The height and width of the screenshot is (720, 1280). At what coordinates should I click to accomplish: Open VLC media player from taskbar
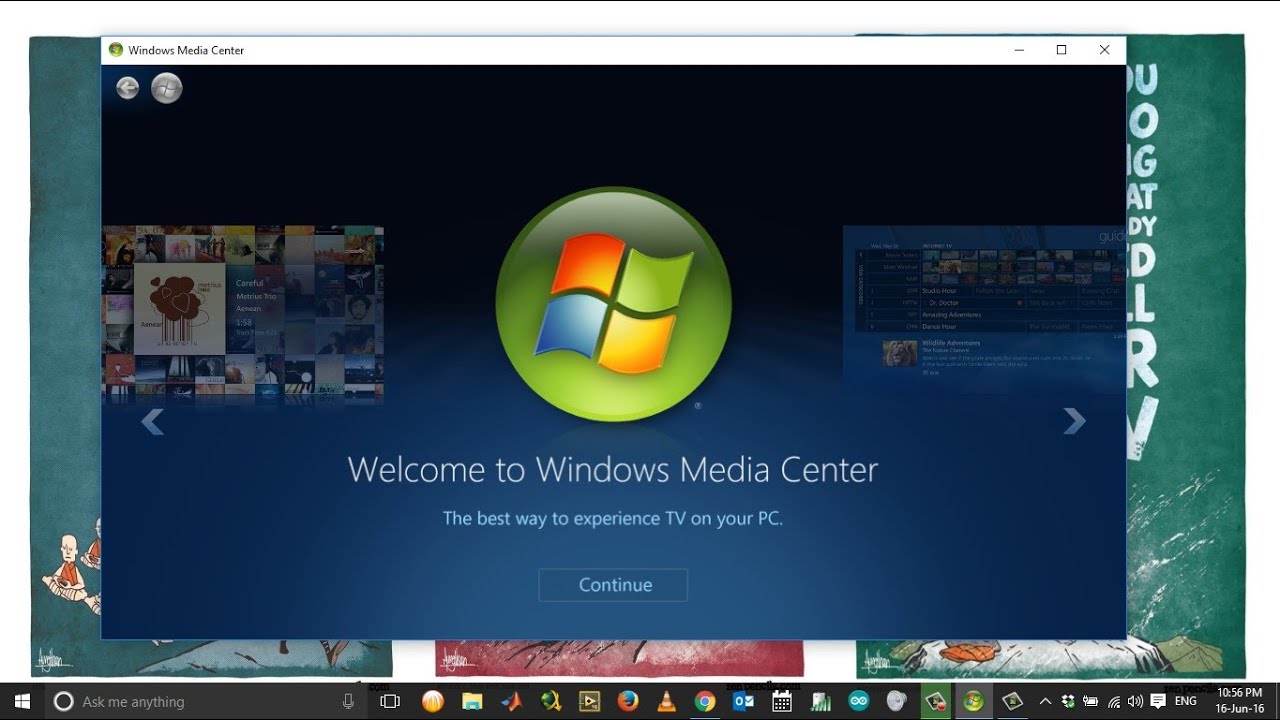[x=666, y=701]
